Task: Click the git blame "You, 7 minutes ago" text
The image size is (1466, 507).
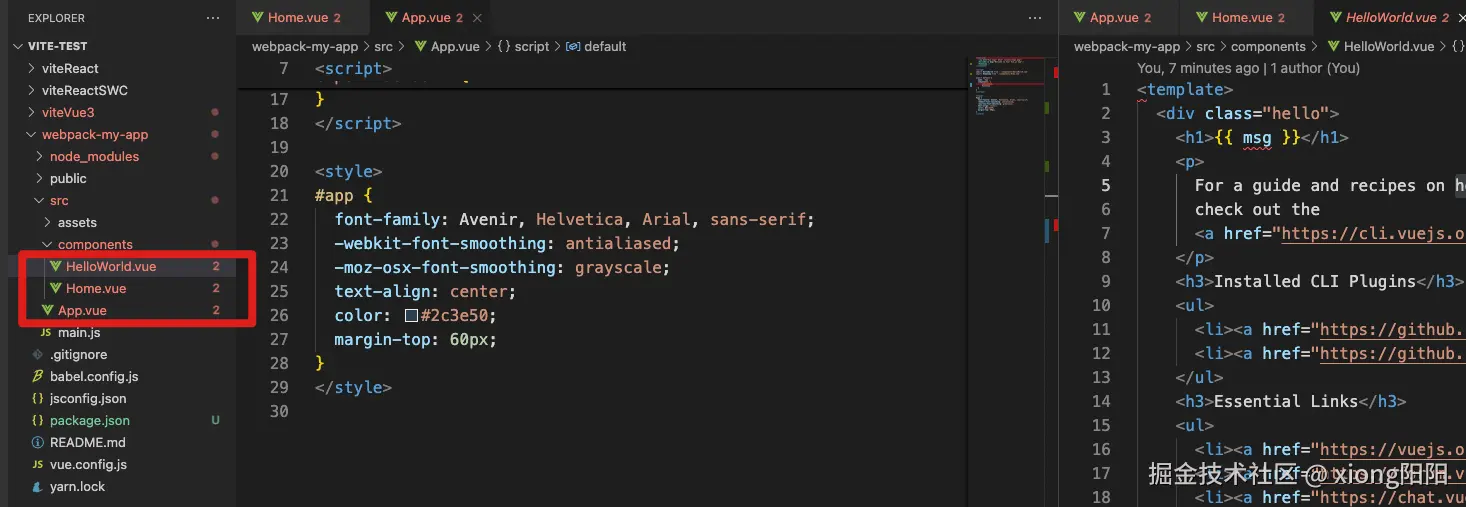Action: coord(1198,69)
